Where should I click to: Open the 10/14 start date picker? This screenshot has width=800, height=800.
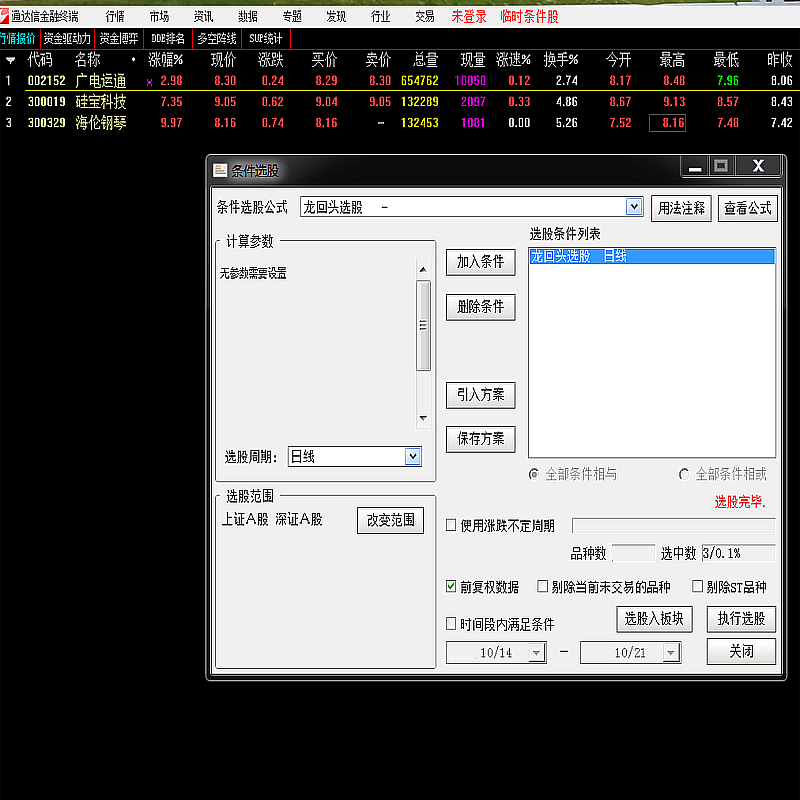536,653
